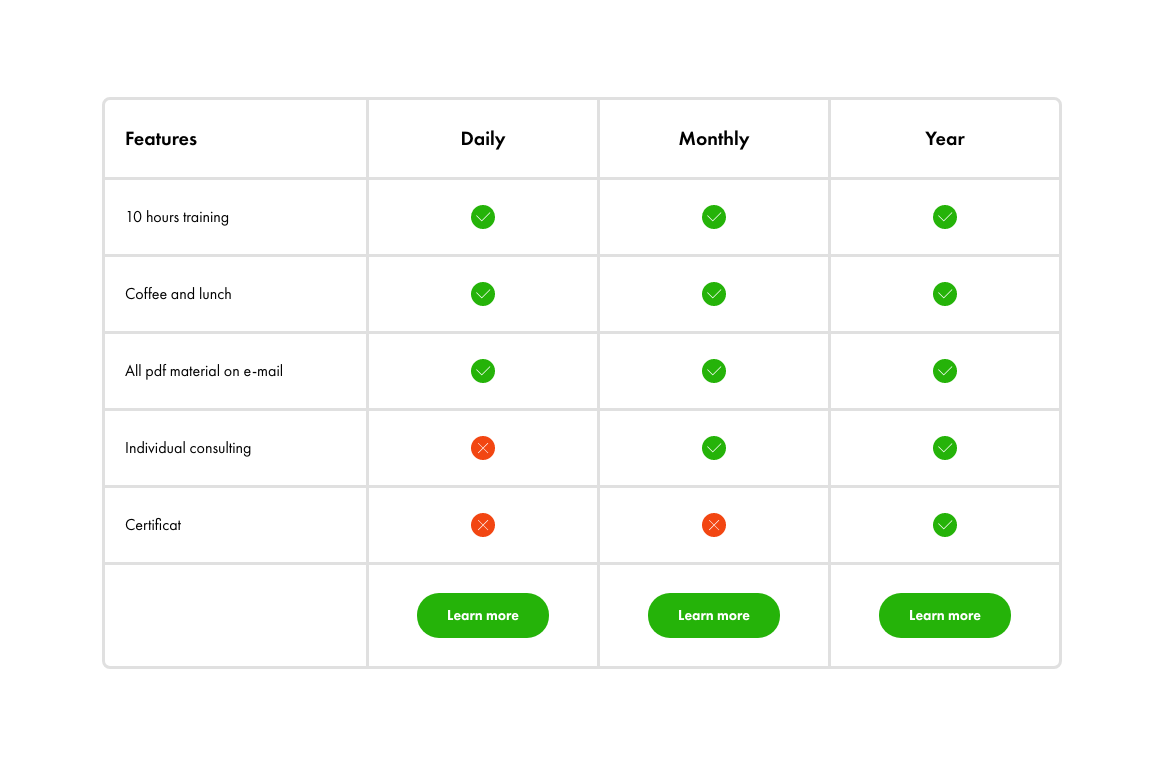Click the Year Certificat green checkmark

[944, 525]
